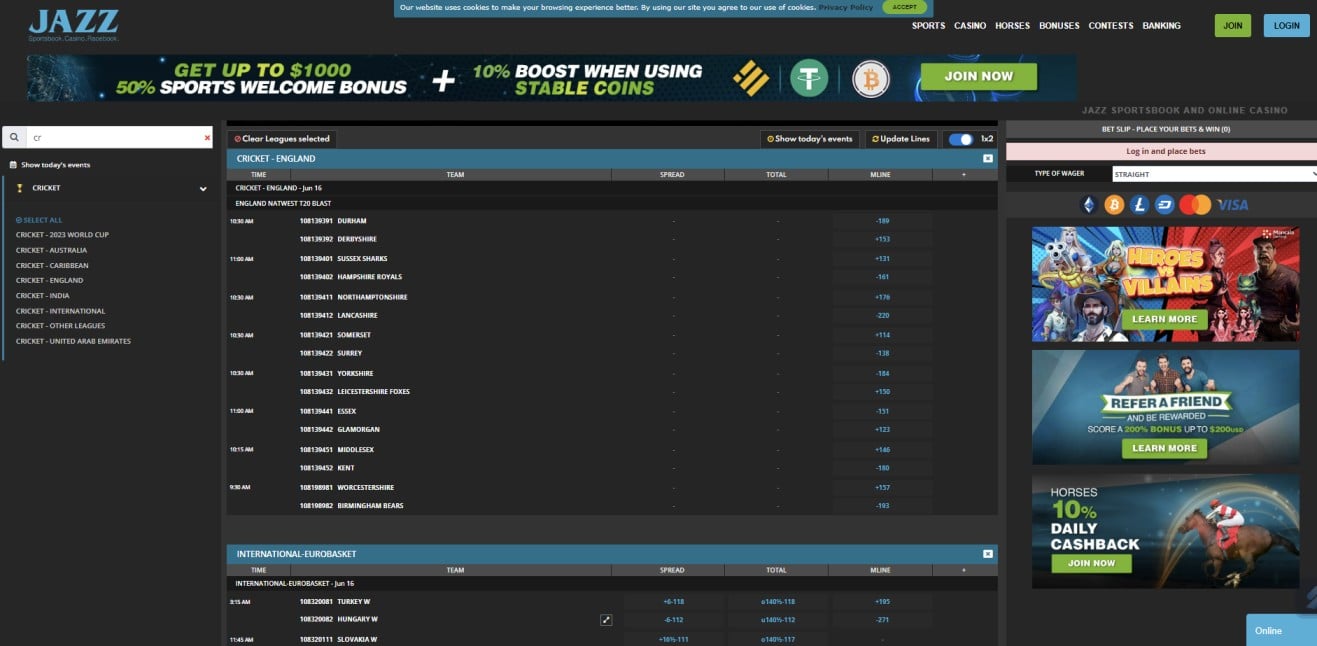Click Hungary W moneyline -271
This screenshot has width=1317, height=646.
click(882, 620)
